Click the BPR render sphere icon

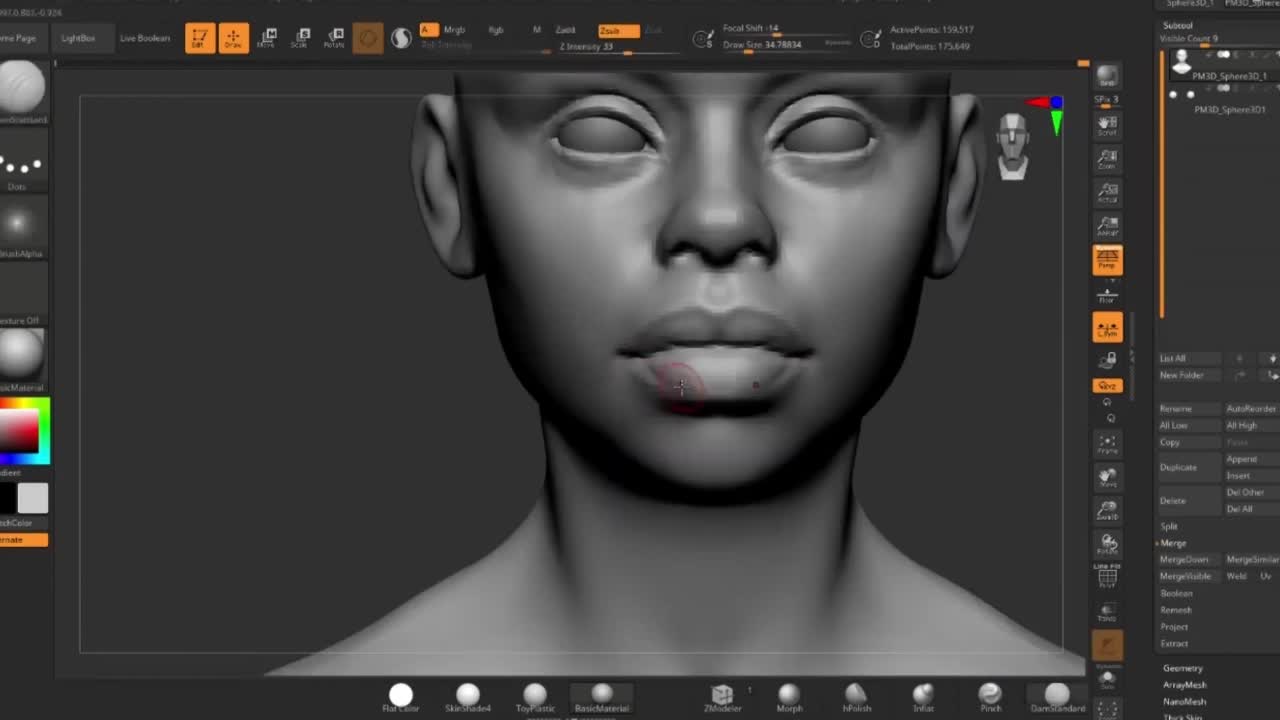[x=1107, y=76]
